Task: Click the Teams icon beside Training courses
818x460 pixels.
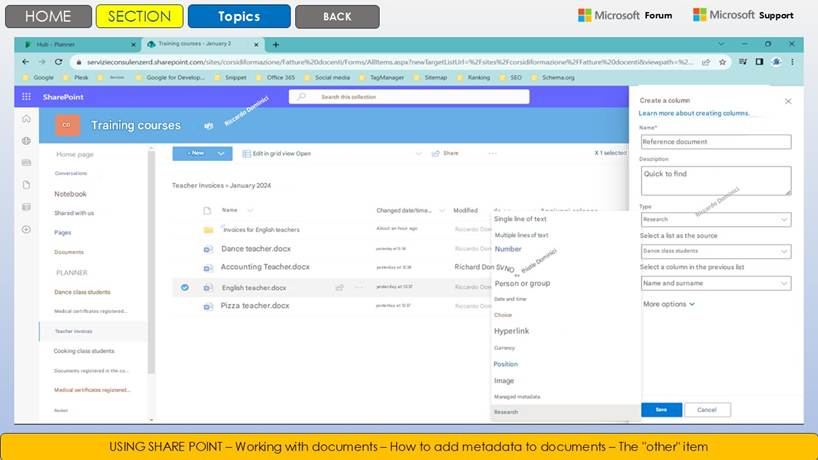Action: 209,126
